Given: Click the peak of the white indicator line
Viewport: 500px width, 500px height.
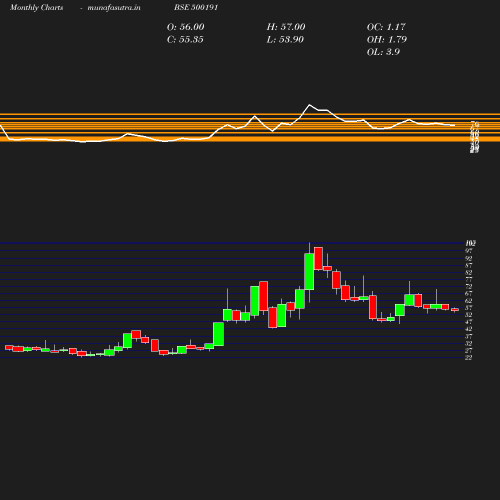Looking at the screenshot, I should [309, 105].
